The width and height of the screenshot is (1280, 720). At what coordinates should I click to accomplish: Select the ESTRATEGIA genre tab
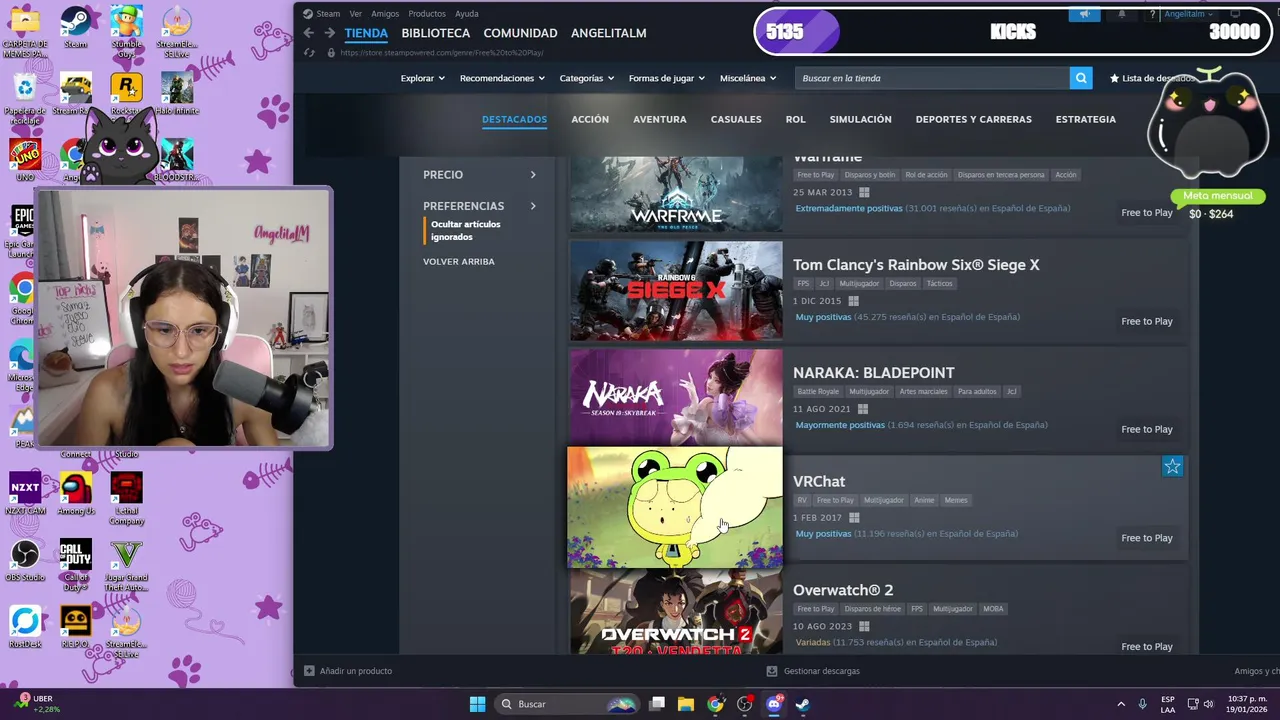1085,119
